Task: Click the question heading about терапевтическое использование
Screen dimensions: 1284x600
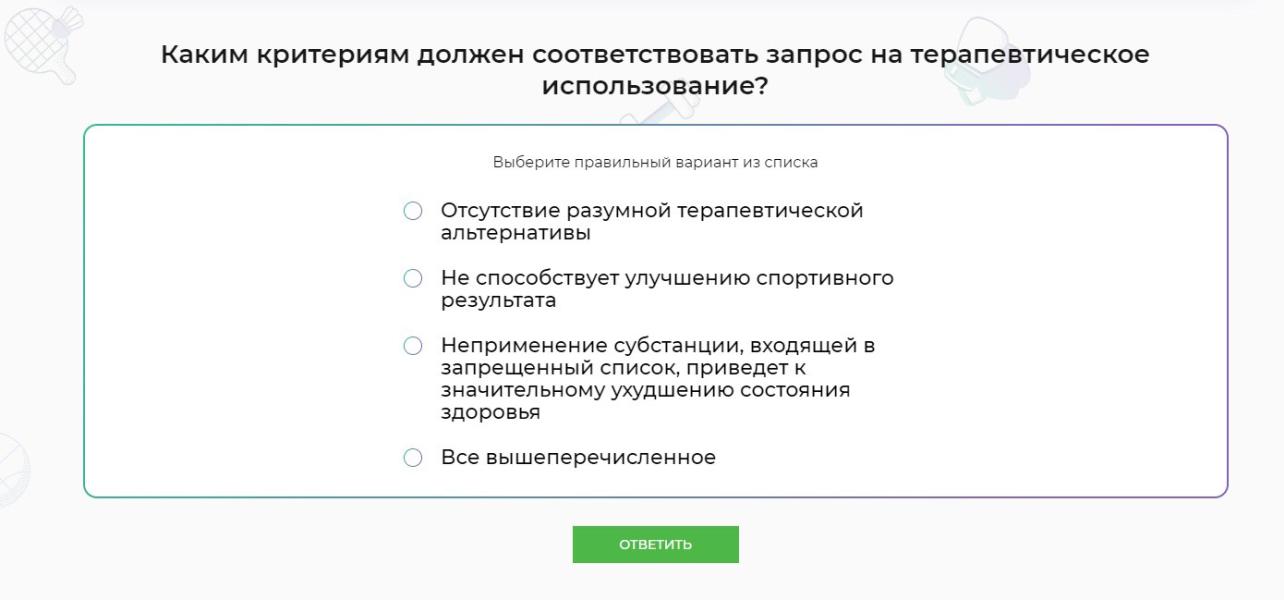Action: [655, 69]
